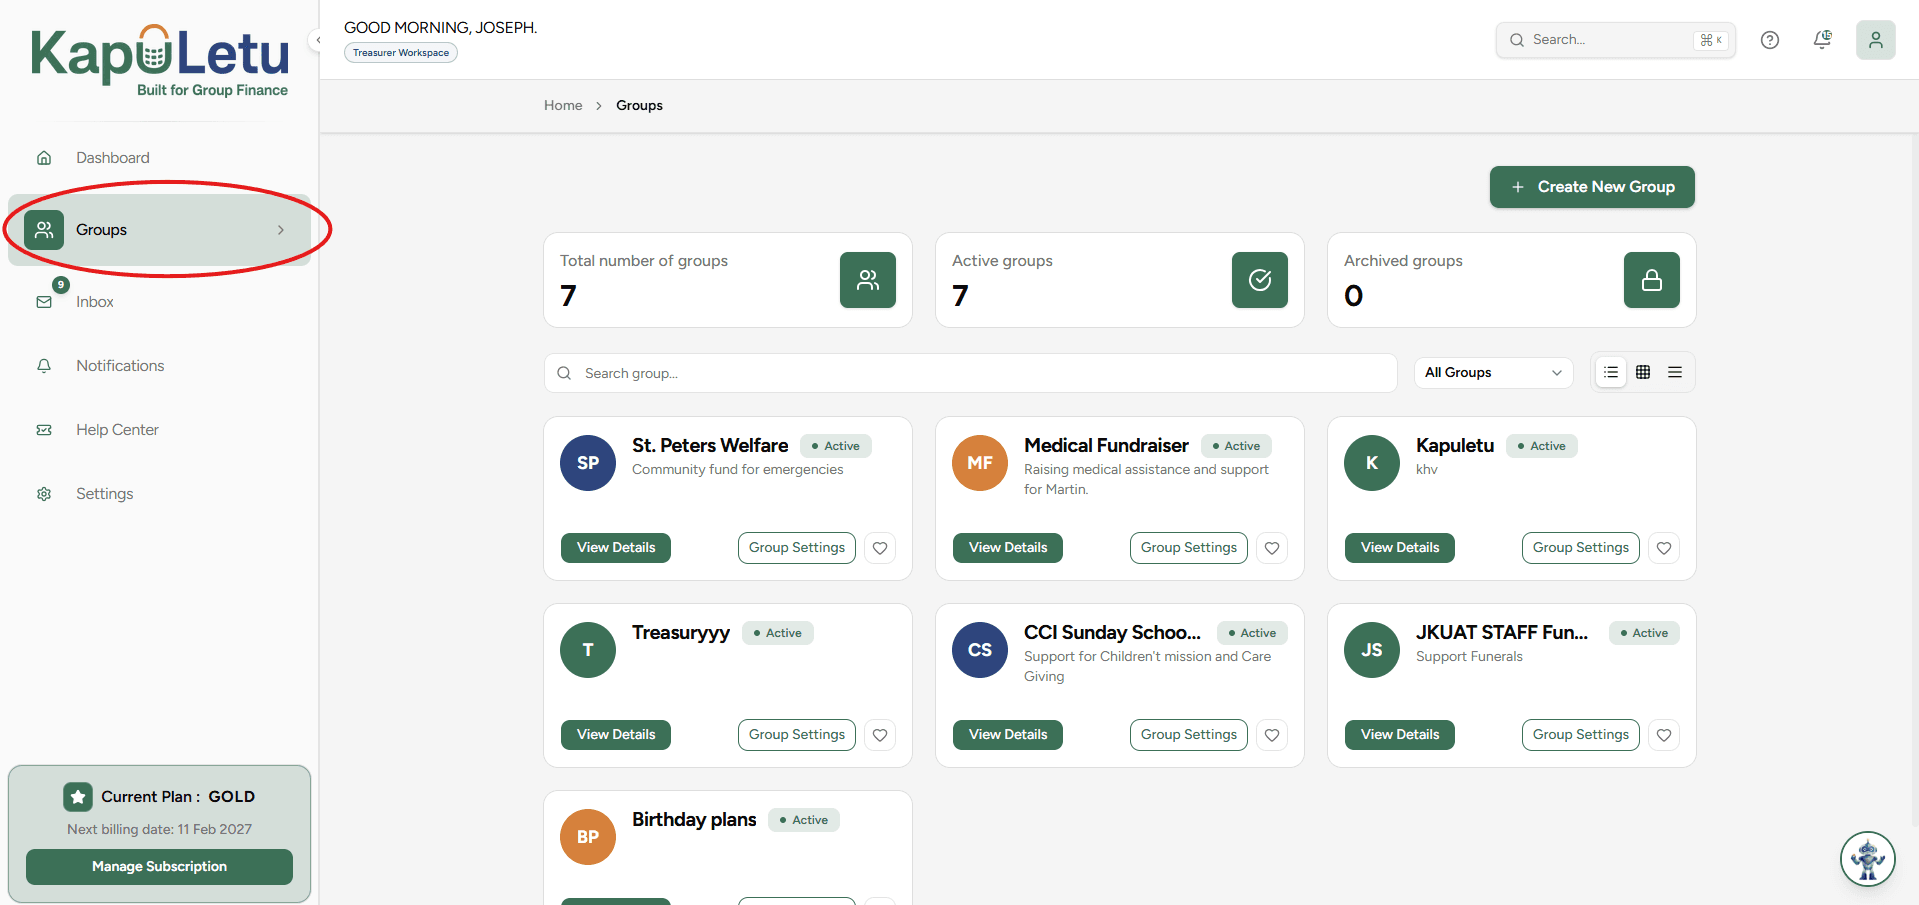The image size is (1919, 905).
Task: Open the user profile avatar icon
Action: pyautogui.click(x=1876, y=40)
